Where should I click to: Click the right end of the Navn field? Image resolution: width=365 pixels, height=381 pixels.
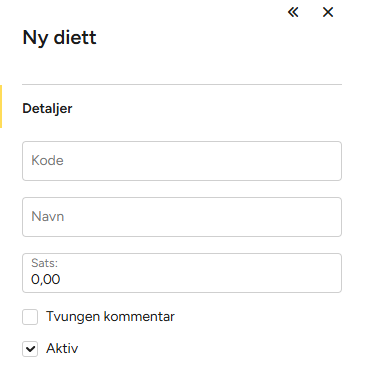332,217
